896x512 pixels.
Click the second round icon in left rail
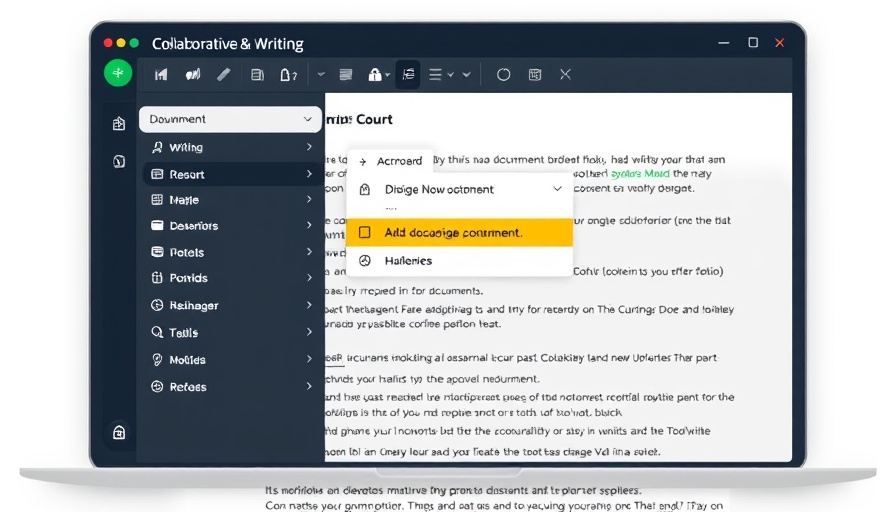point(119,162)
